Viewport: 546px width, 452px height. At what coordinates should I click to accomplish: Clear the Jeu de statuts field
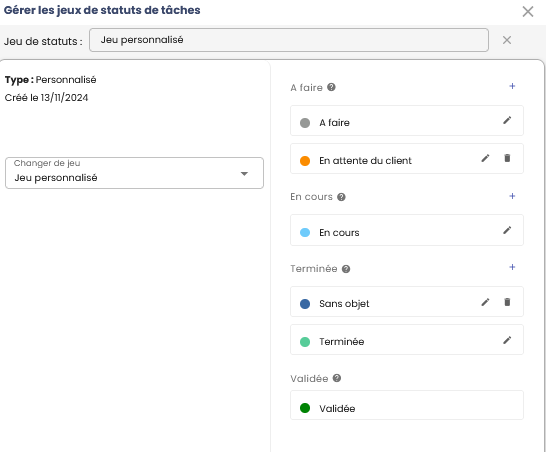[507, 40]
